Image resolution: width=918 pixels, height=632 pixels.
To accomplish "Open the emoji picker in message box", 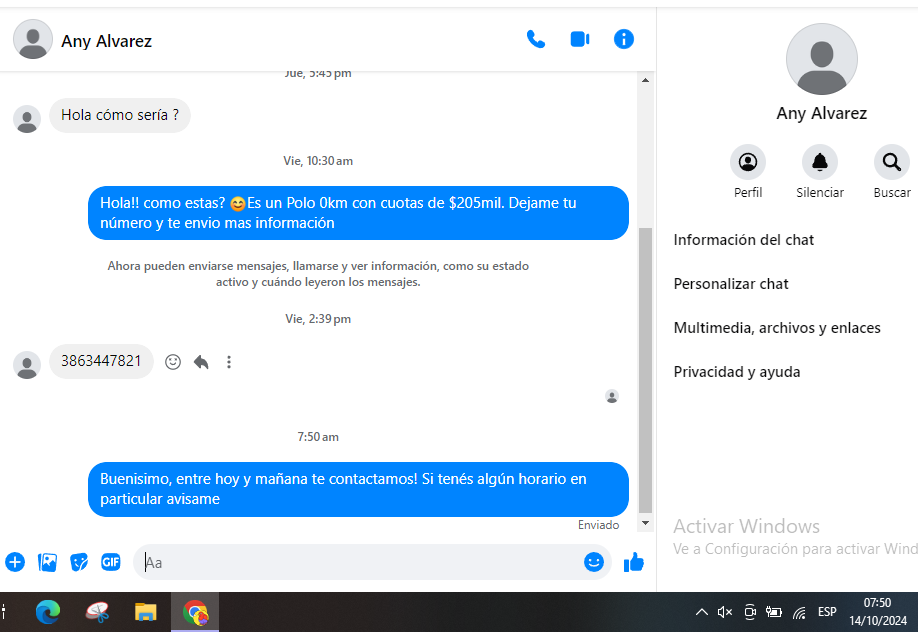I will pos(594,562).
